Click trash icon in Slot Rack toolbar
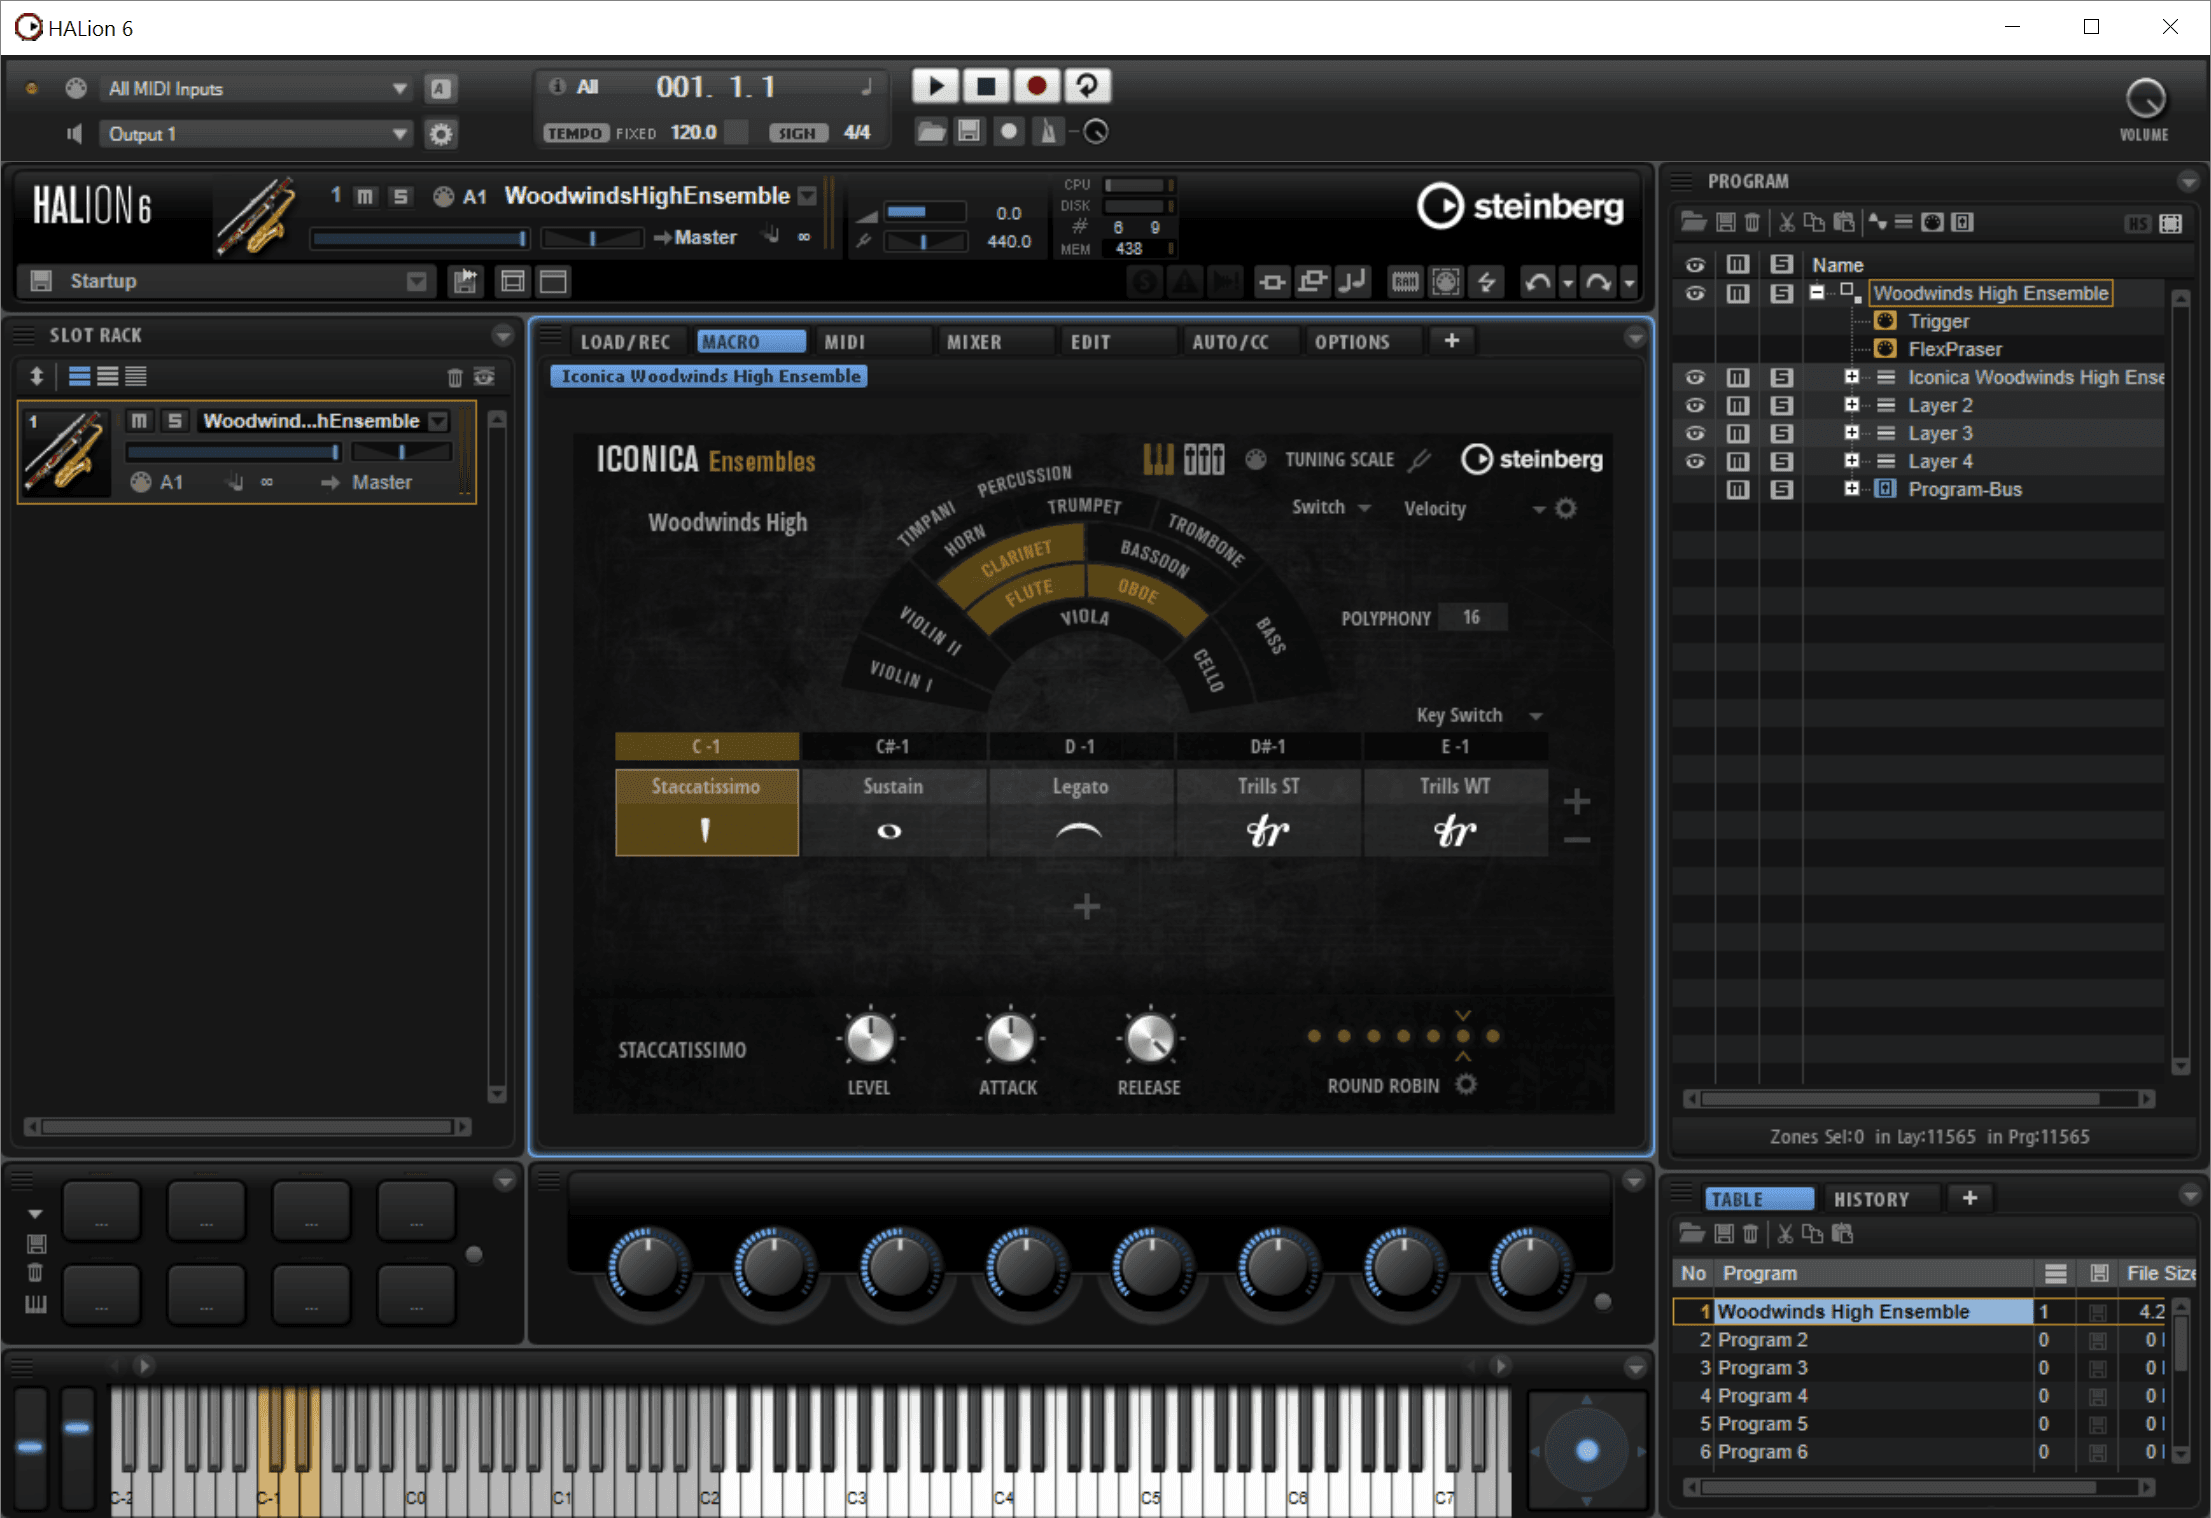2211x1518 pixels. [455, 377]
